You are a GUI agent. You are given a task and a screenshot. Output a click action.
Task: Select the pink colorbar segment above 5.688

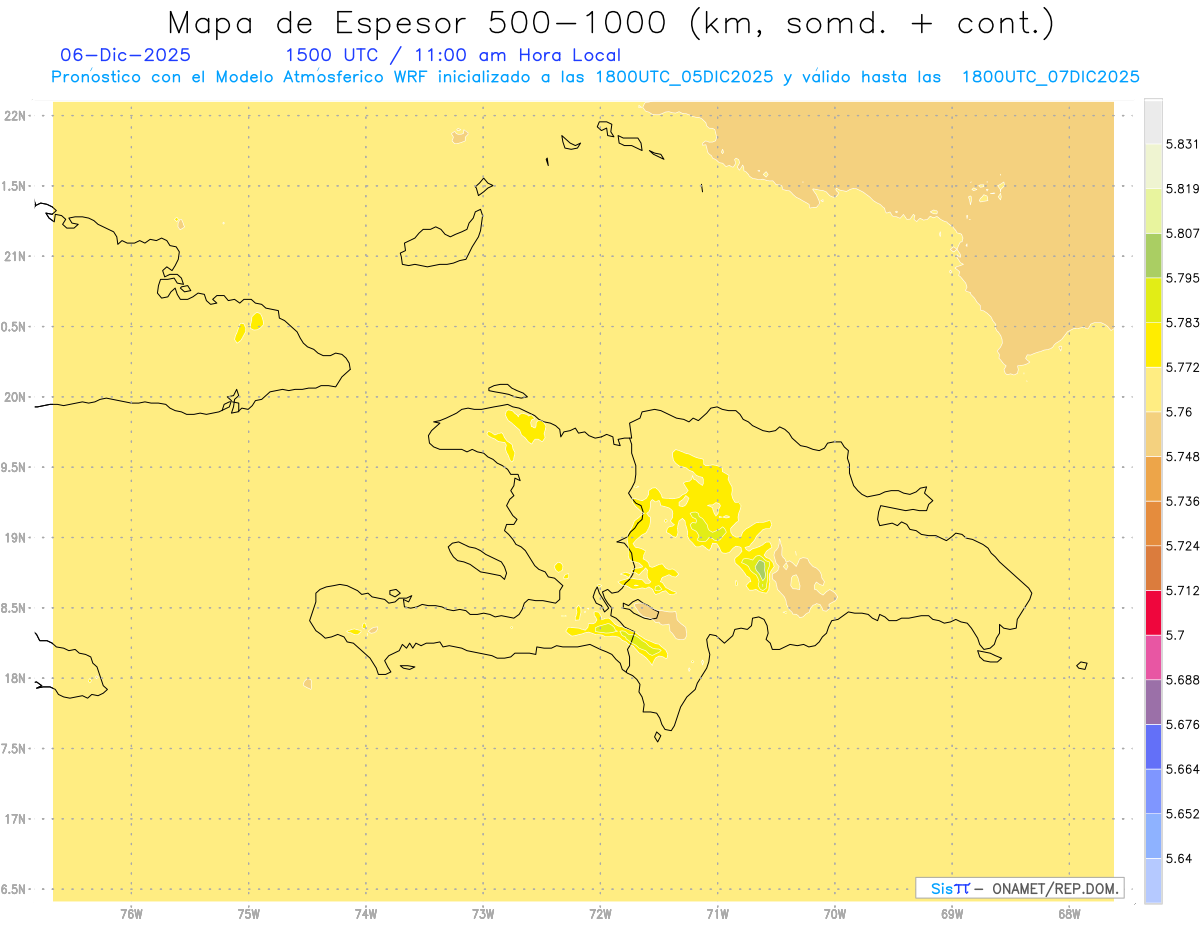coord(1153,657)
